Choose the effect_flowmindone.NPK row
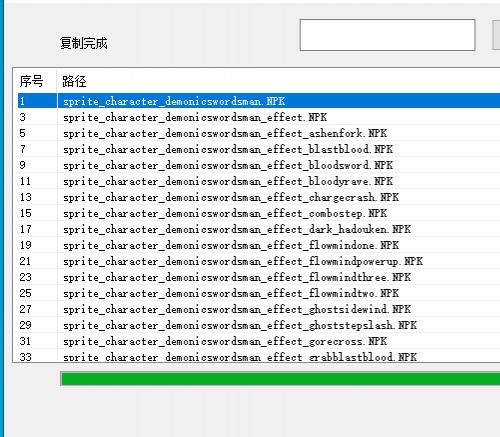Image resolution: width=500 pixels, height=437 pixels. point(259,245)
